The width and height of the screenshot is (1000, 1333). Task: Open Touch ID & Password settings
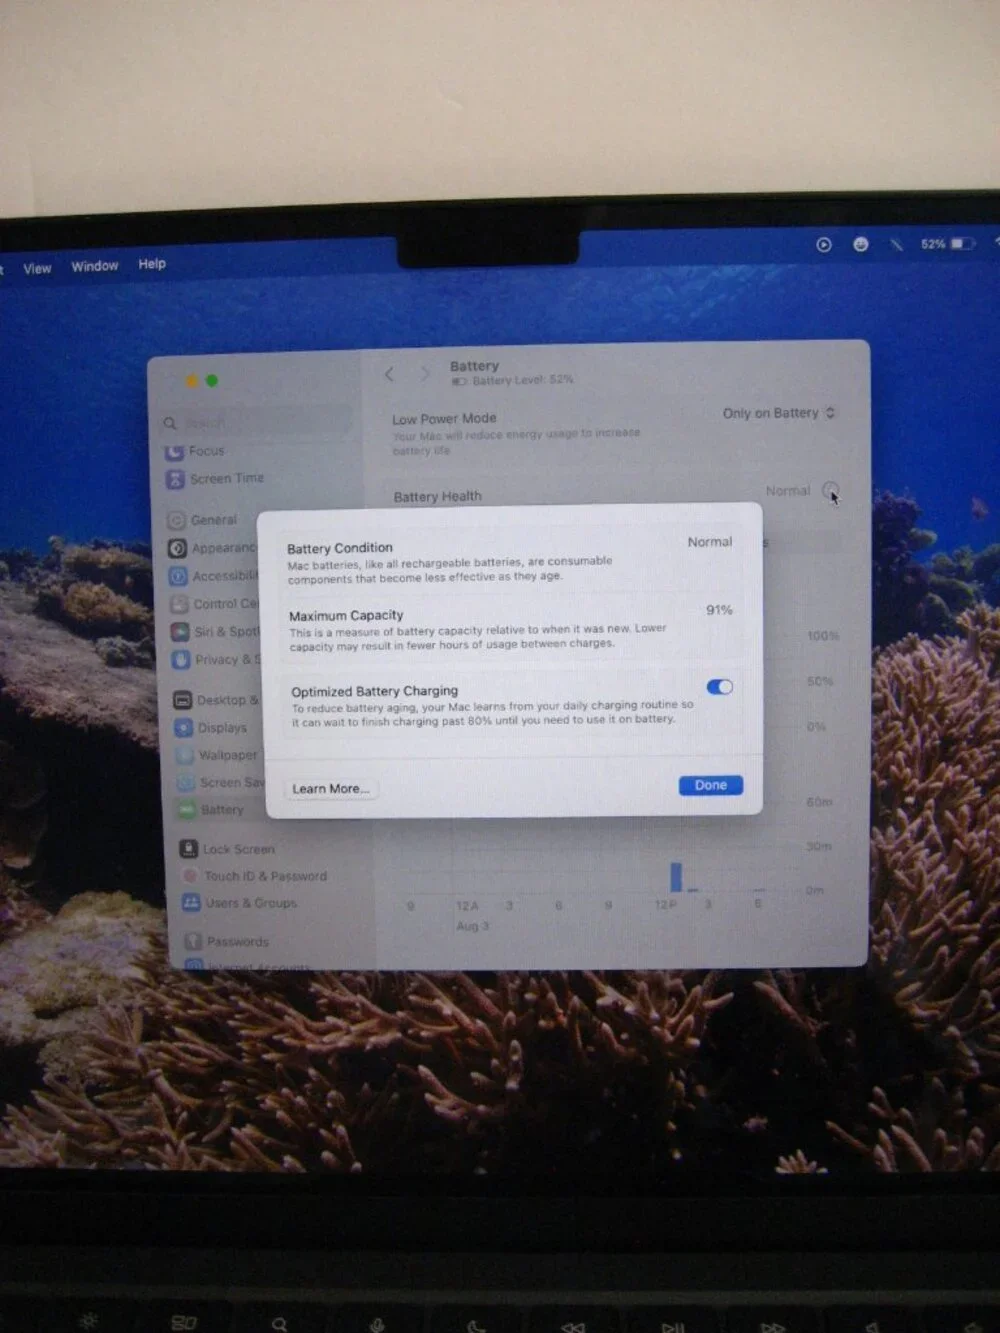click(254, 876)
